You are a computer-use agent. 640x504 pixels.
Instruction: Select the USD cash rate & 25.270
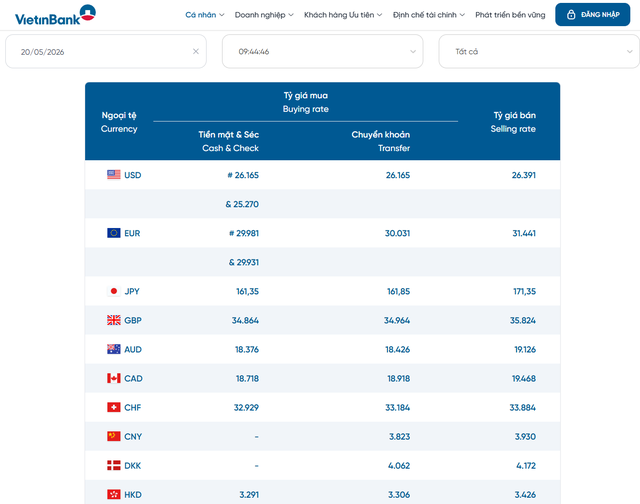pos(242,204)
